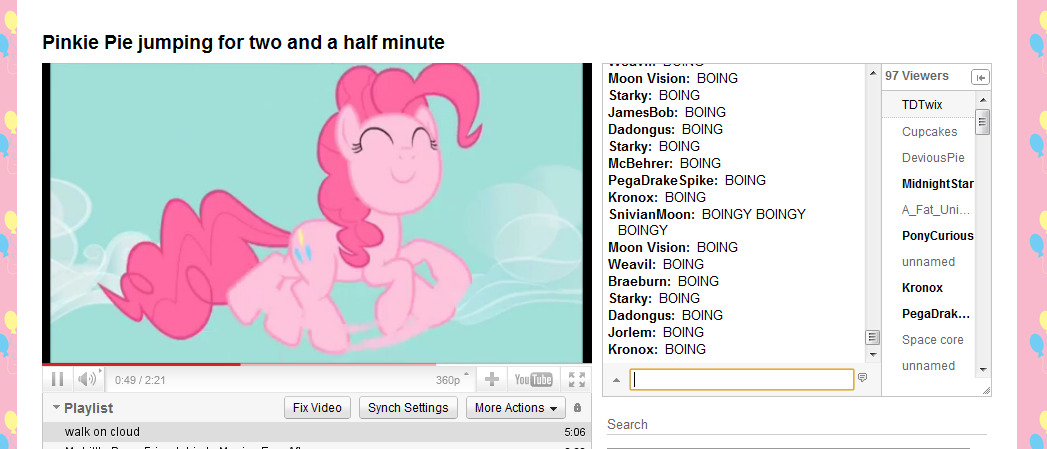
Task: Click the Braeburn name in chat
Action: 641,281
